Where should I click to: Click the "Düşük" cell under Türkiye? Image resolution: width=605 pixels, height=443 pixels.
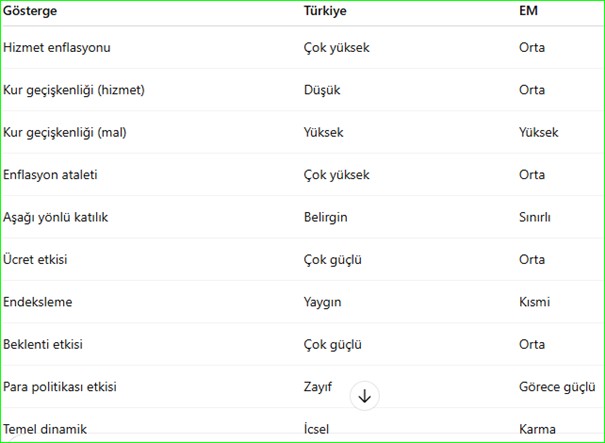[322, 90]
